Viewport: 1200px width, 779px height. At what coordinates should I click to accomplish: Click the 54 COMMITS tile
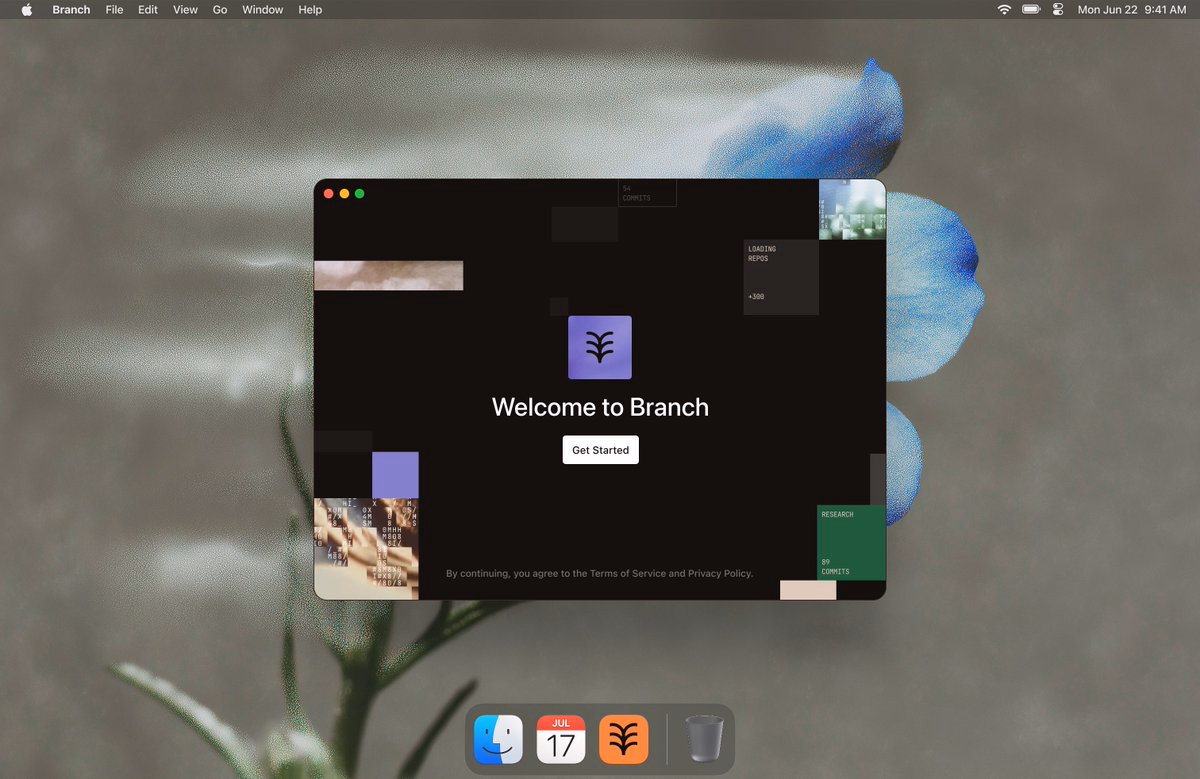click(647, 193)
